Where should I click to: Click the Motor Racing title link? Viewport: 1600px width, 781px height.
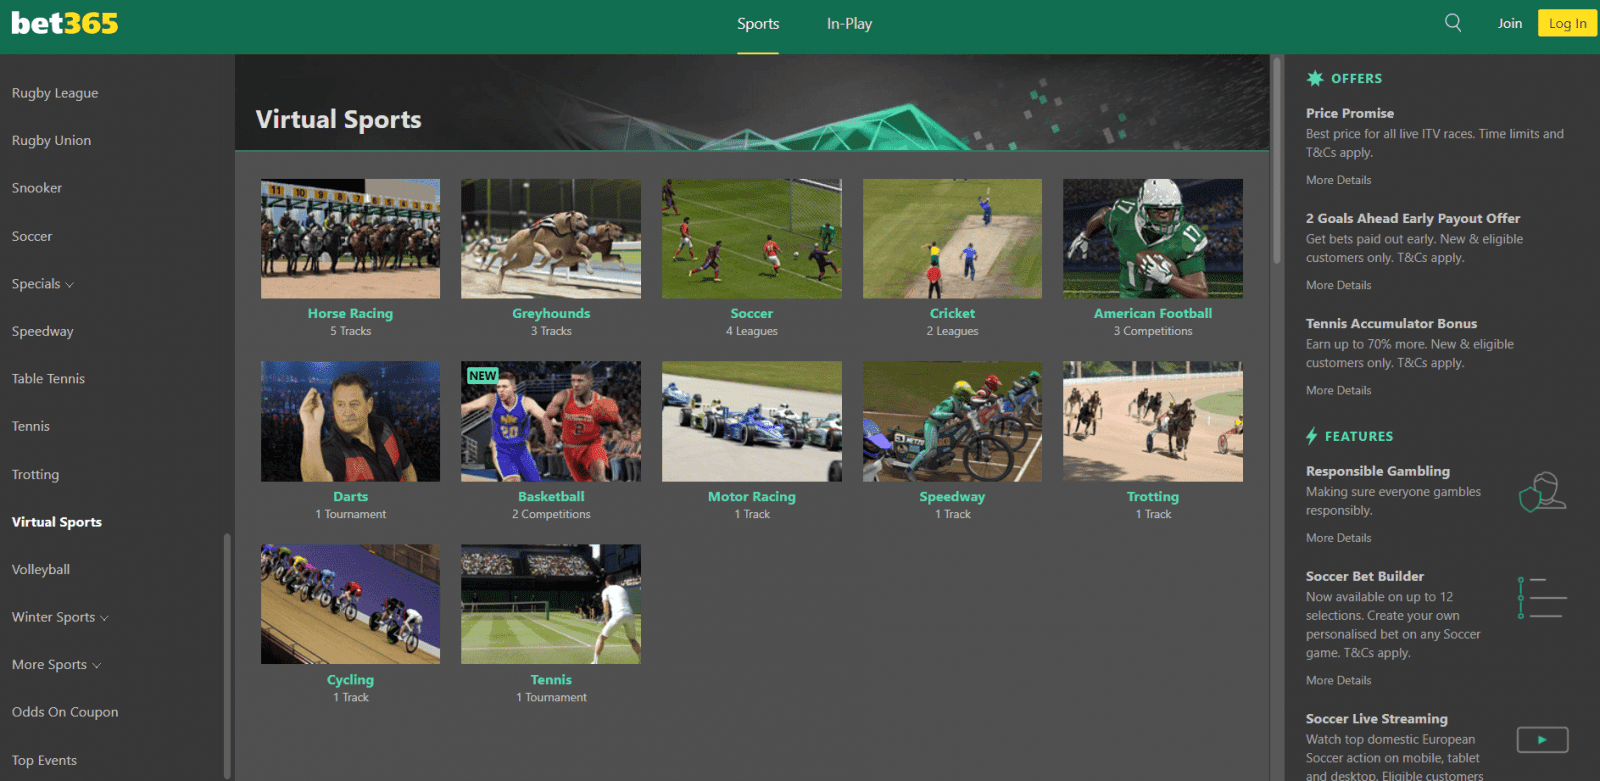pyautogui.click(x=752, y=496)
